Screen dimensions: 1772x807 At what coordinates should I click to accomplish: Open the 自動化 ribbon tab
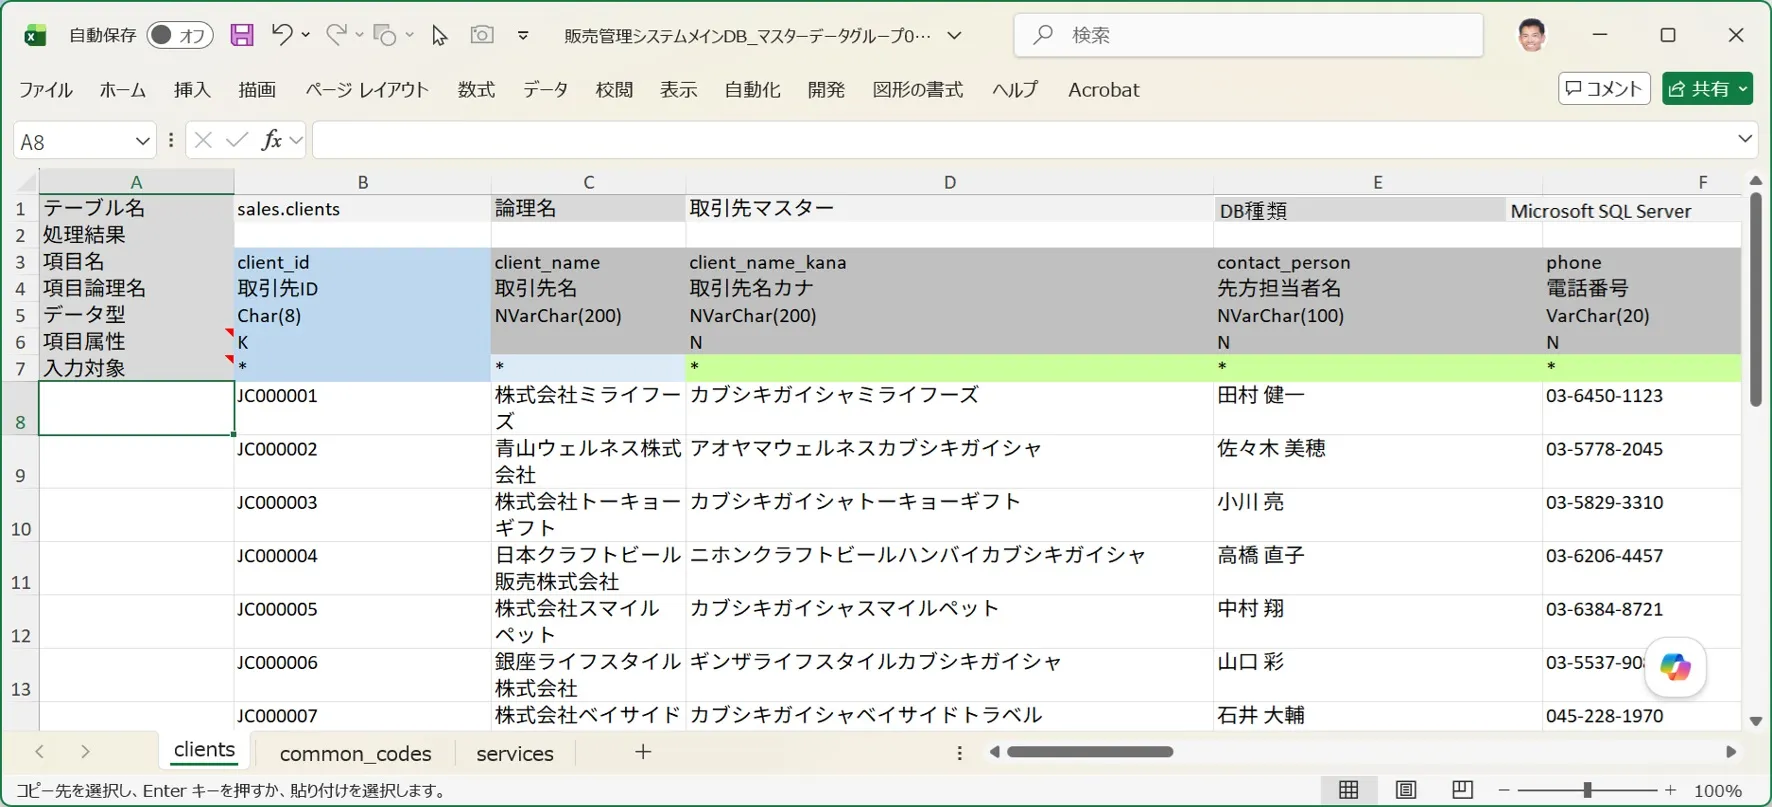coord(752,90)
